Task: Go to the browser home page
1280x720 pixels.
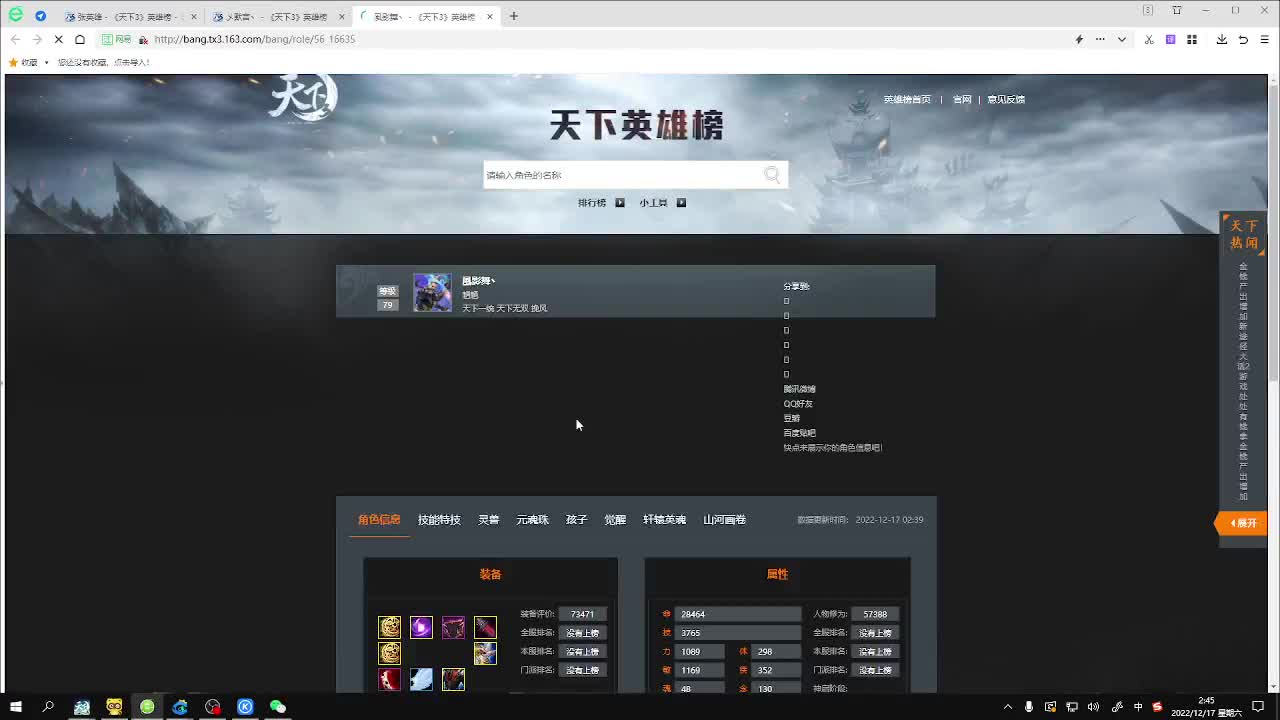Action: tap(80, 39)
